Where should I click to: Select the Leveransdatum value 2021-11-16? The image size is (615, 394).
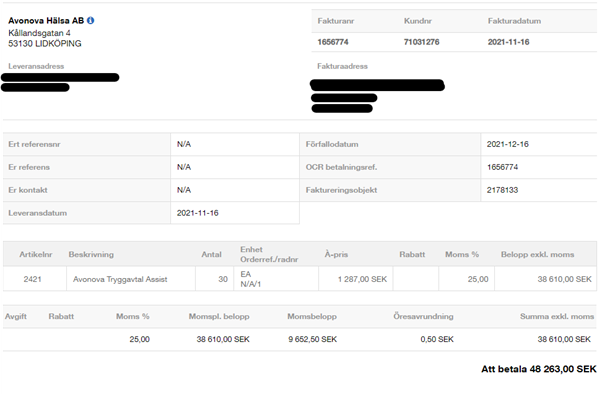(197, 213)
